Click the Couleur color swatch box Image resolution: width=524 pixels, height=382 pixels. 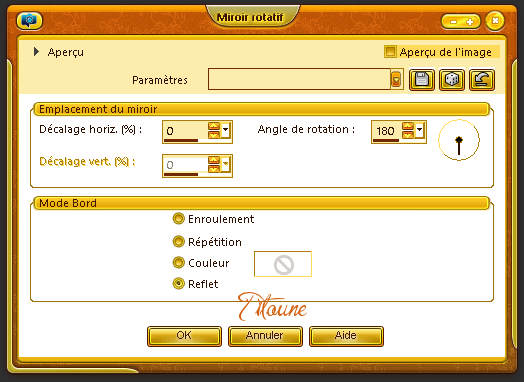pos(283,264)
